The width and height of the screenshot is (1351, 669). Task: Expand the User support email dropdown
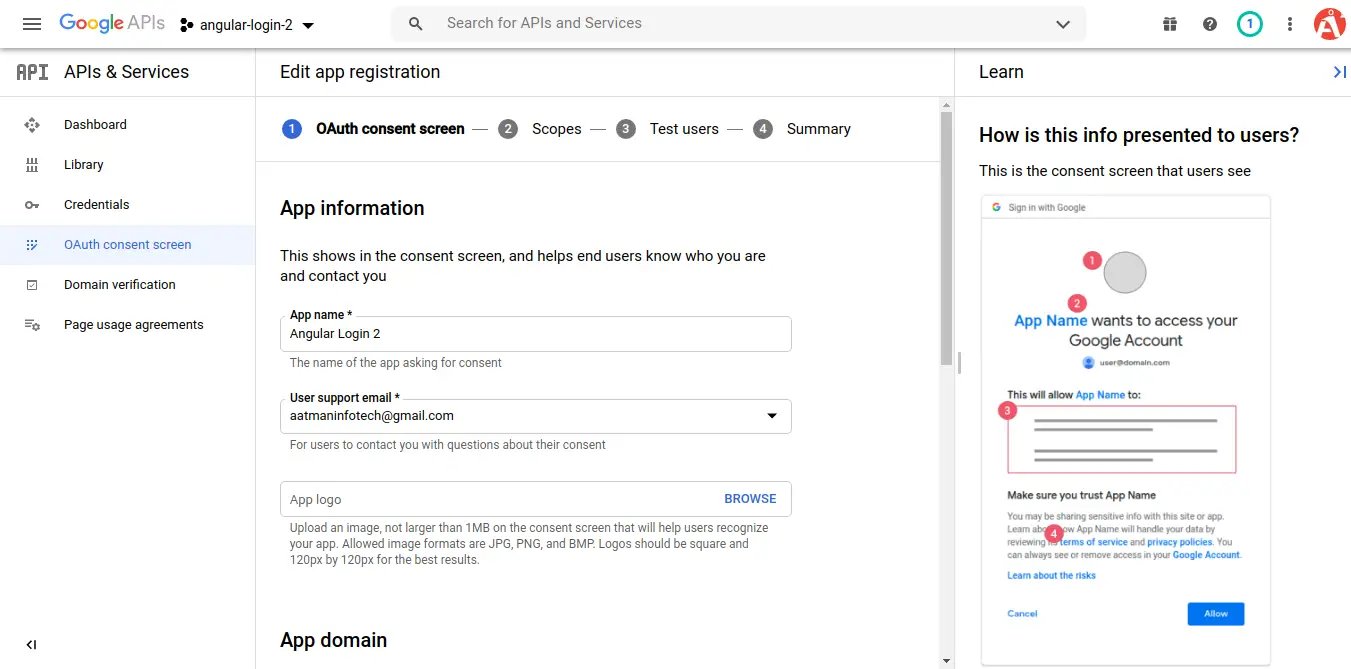771,416
